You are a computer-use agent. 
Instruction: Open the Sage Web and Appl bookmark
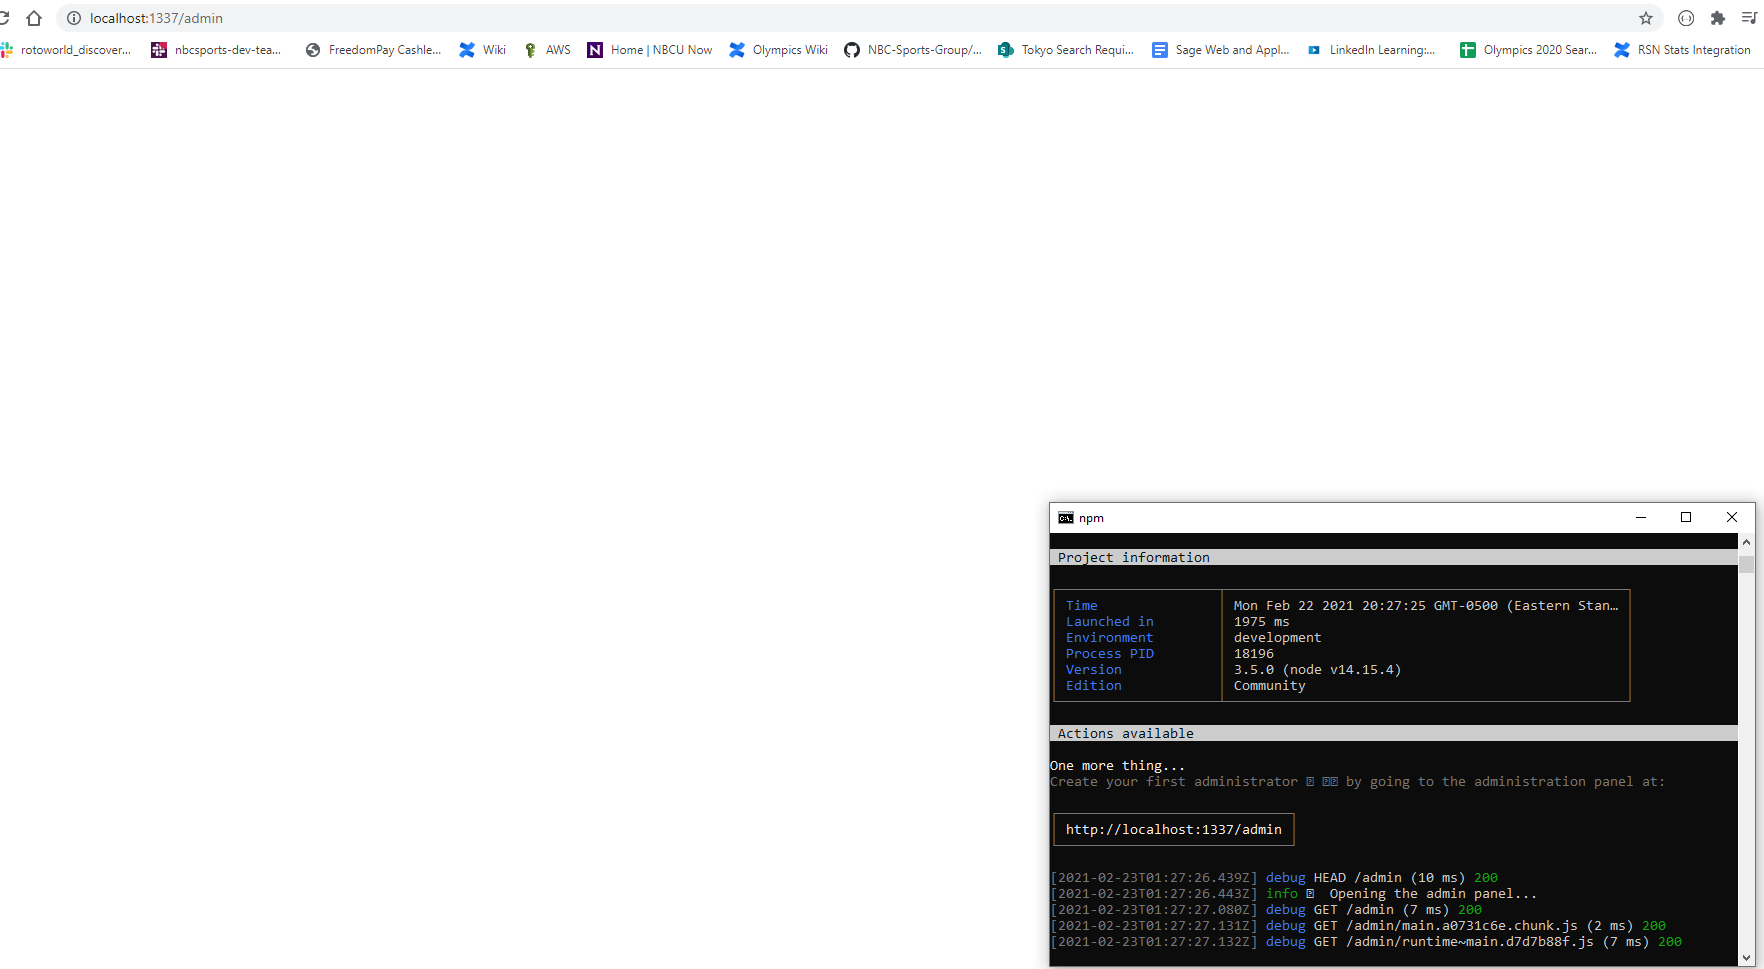coord(1220,50)
